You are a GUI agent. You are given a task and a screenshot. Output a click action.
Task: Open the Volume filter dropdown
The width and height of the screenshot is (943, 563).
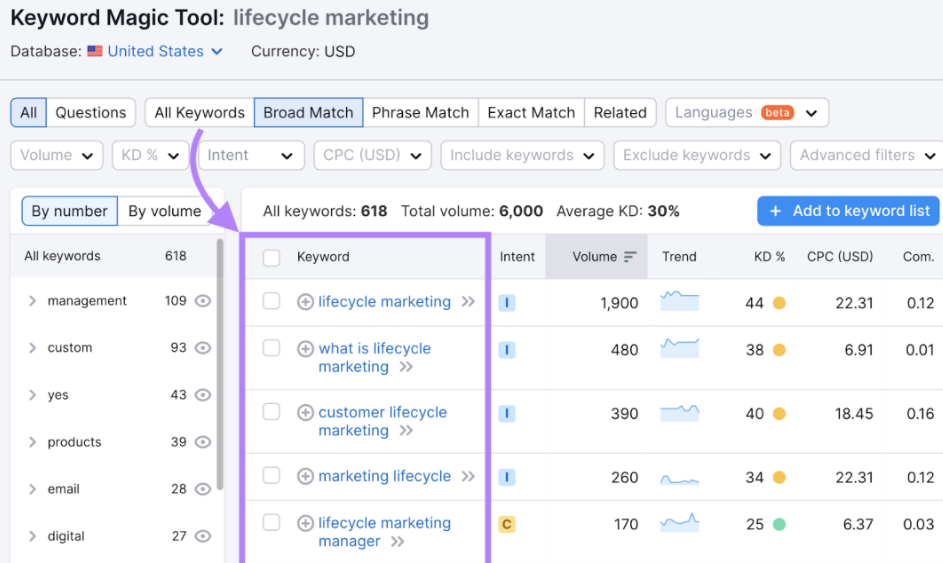click(57, 156)
